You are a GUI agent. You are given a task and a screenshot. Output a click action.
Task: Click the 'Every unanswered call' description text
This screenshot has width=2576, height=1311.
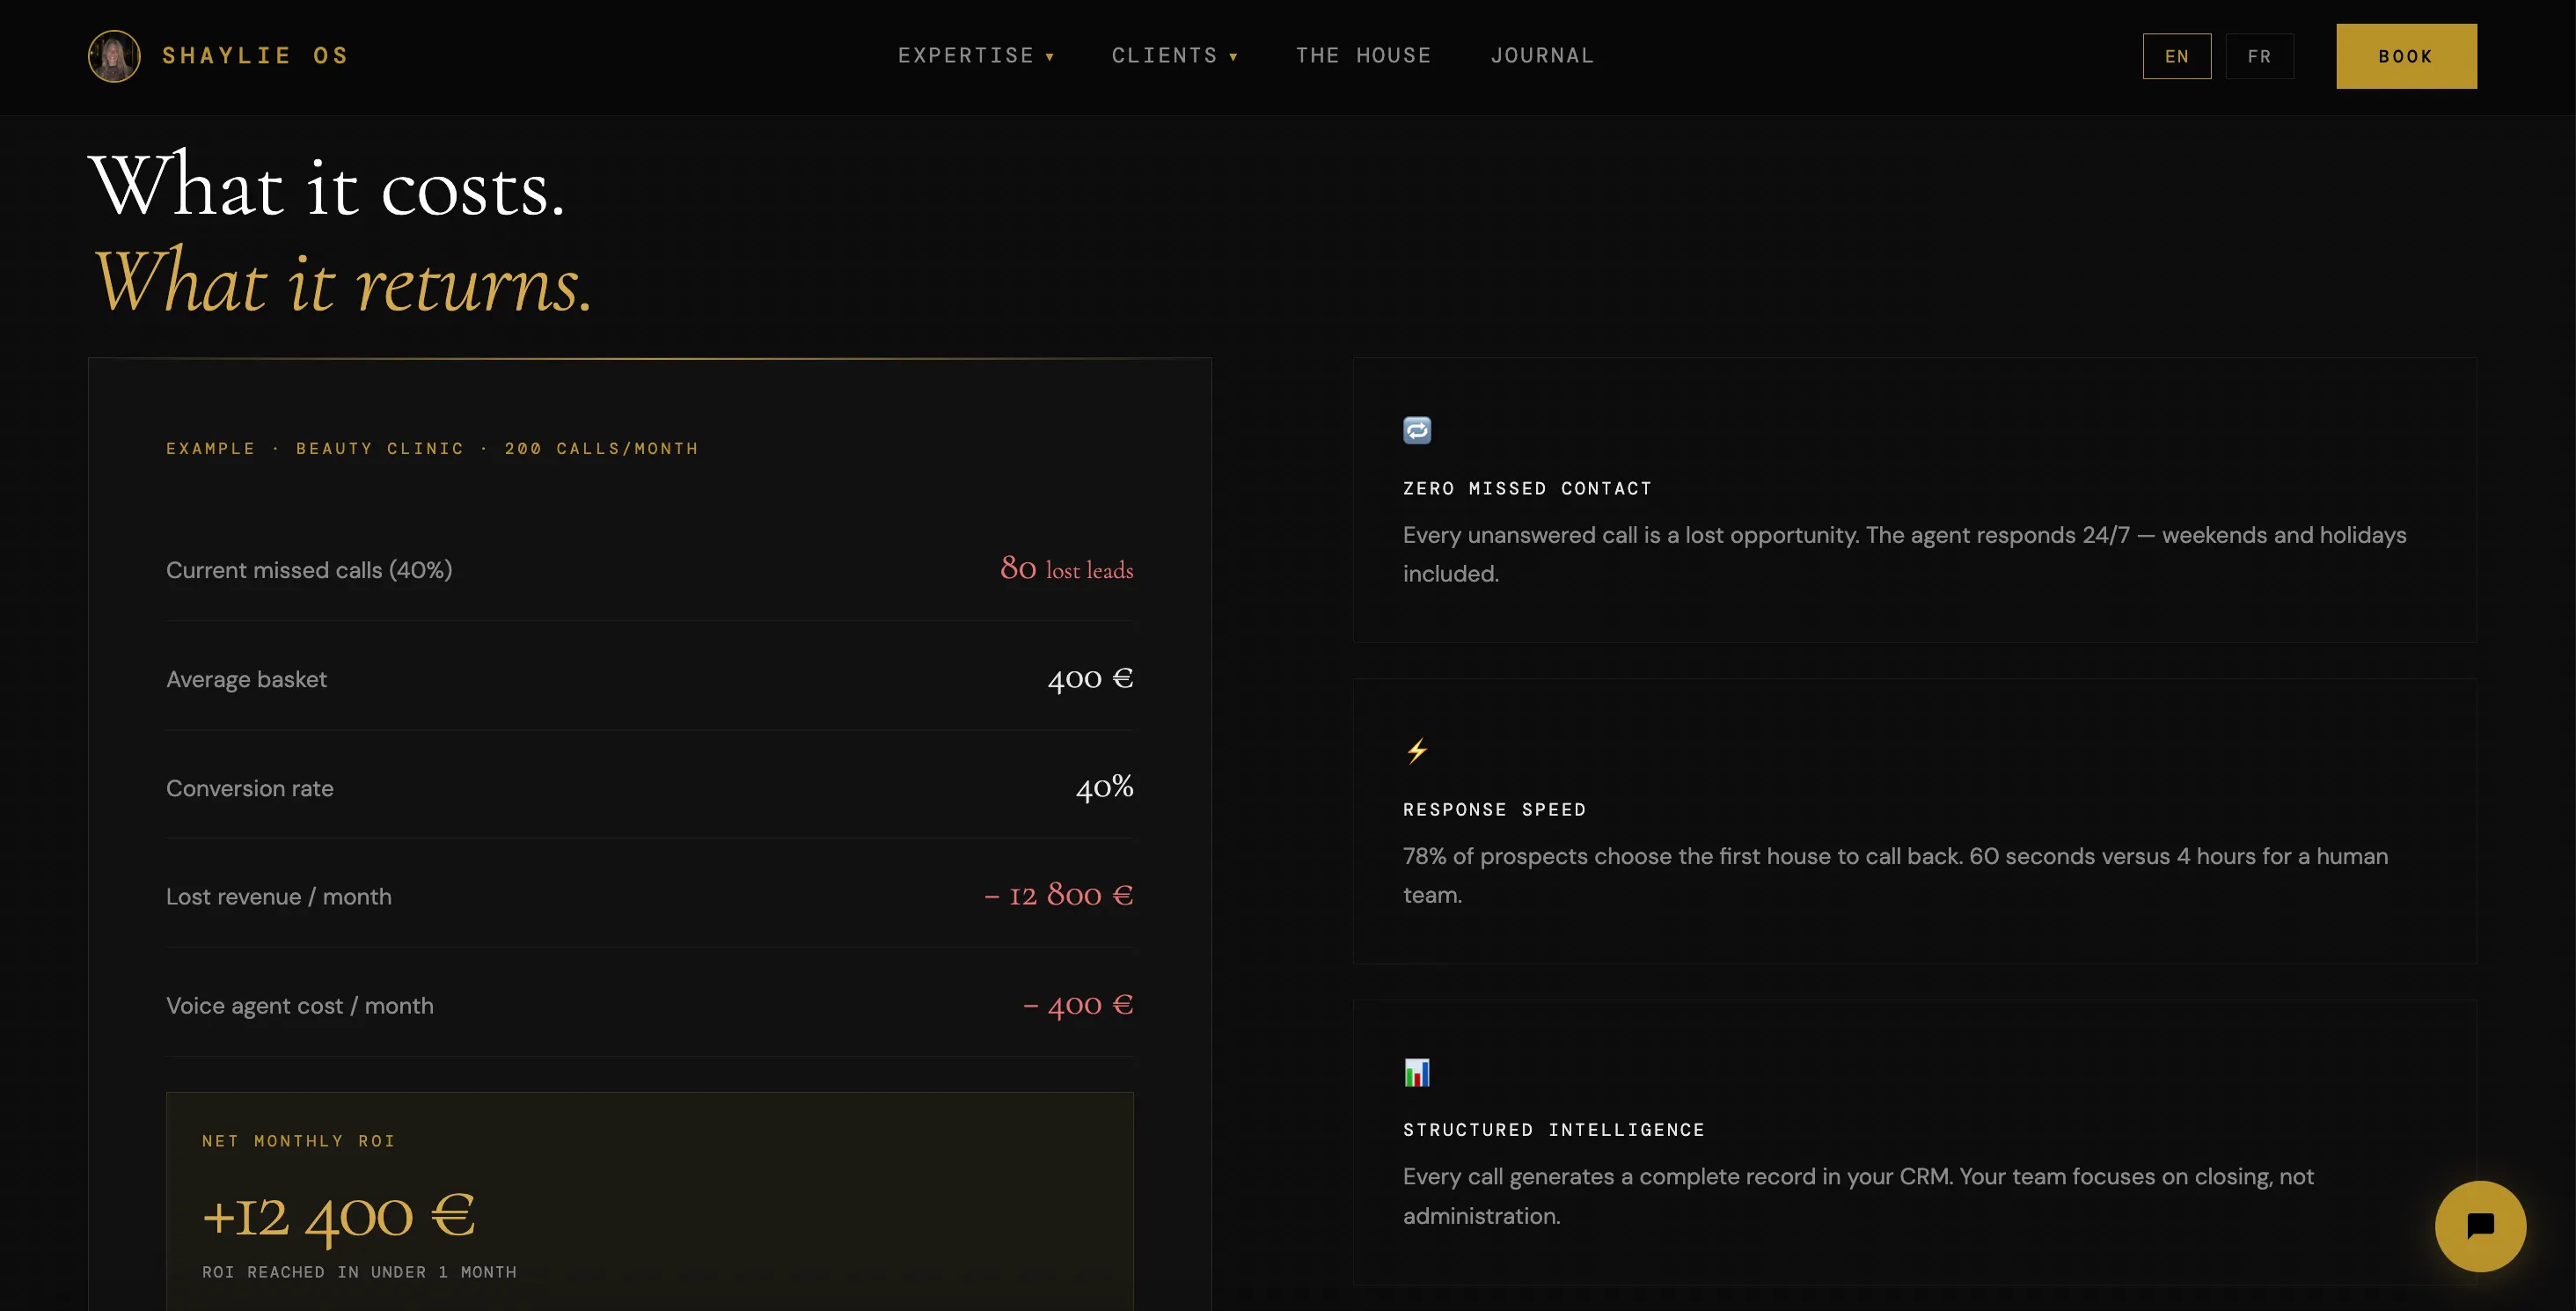click(x=1904, y=554)
